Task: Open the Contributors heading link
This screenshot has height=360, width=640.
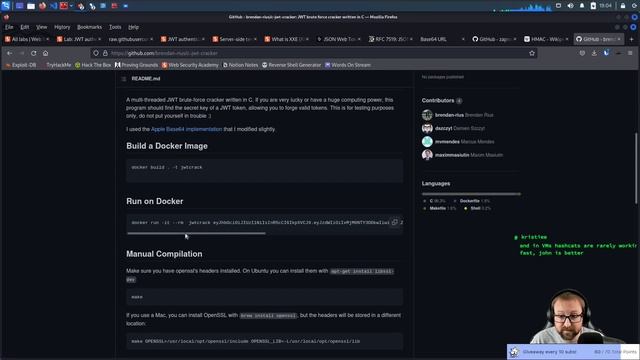Action: coord(438,100)
